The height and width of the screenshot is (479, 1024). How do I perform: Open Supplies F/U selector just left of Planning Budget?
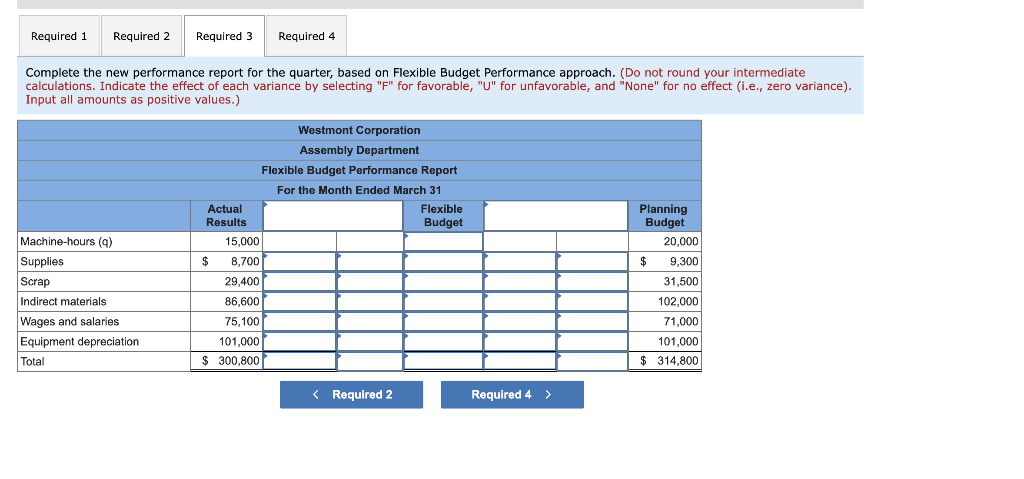point(592,261)
